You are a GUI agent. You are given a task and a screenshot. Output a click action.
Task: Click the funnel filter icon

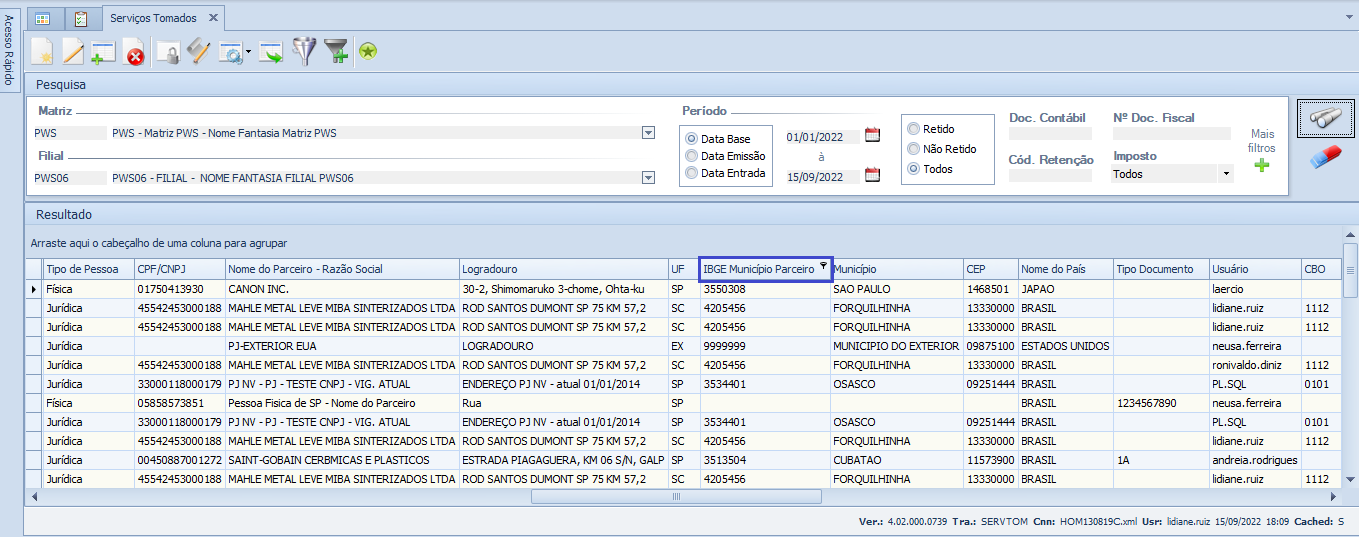[x=303, y=52]
